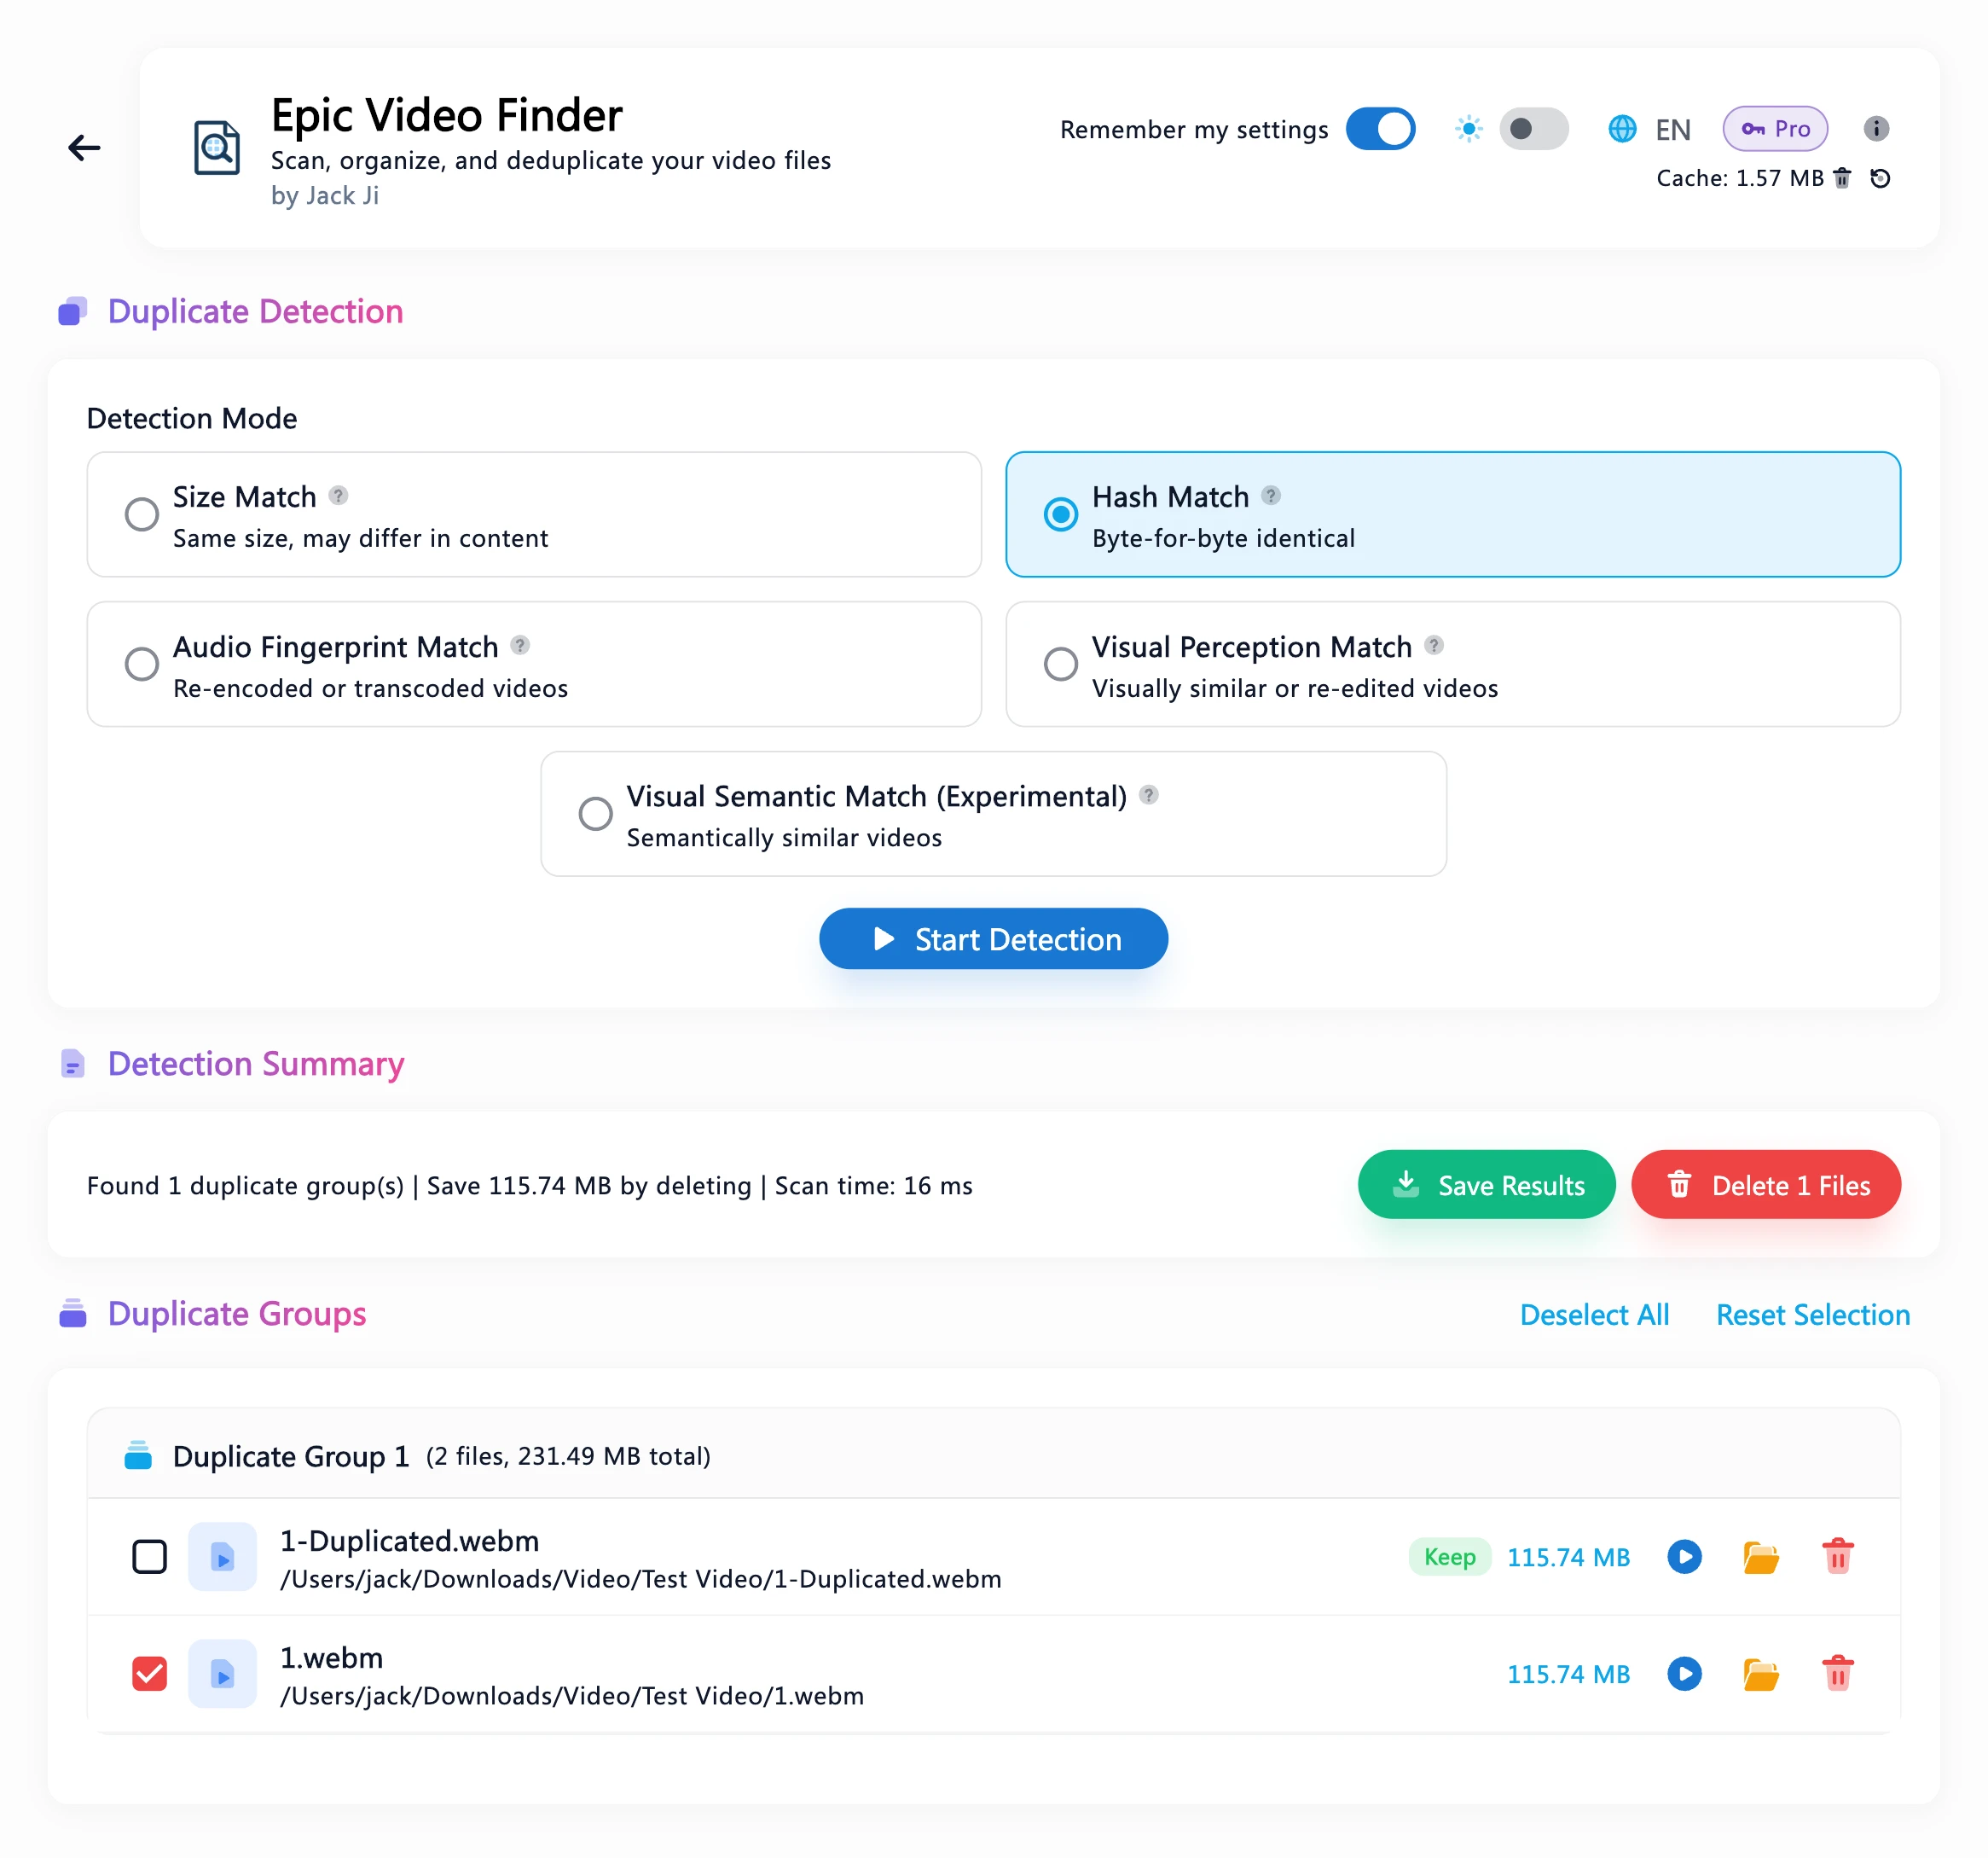Screen dimensions: 1988x1858
Task: Go back using the left arrow
Action: (x=84, y=148)
